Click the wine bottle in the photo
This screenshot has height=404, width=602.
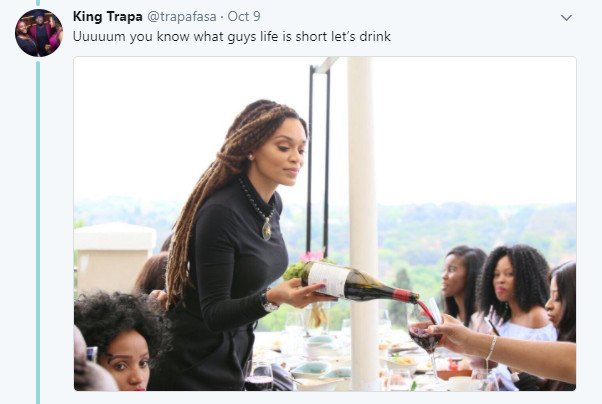point(358,282)
